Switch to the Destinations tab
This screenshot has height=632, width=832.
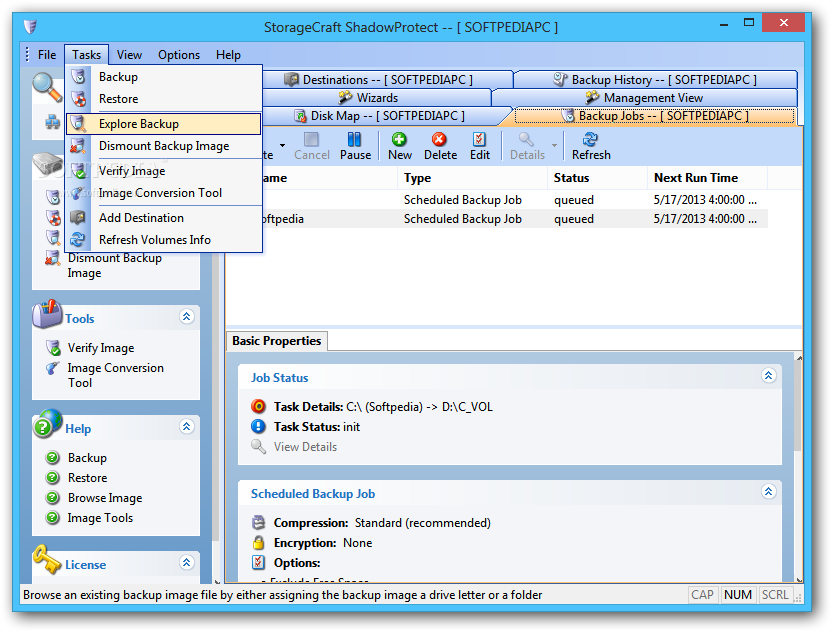(x=387, y=80)
